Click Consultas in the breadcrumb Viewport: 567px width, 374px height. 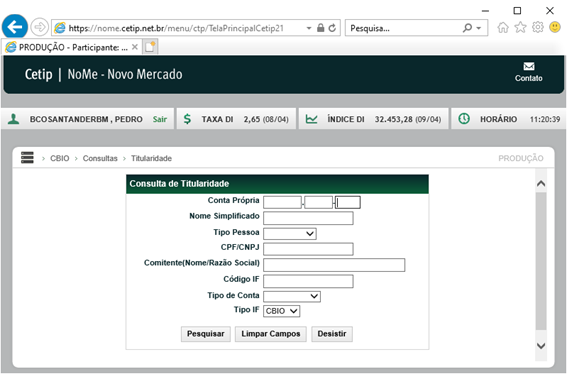(x=100, y=158)
